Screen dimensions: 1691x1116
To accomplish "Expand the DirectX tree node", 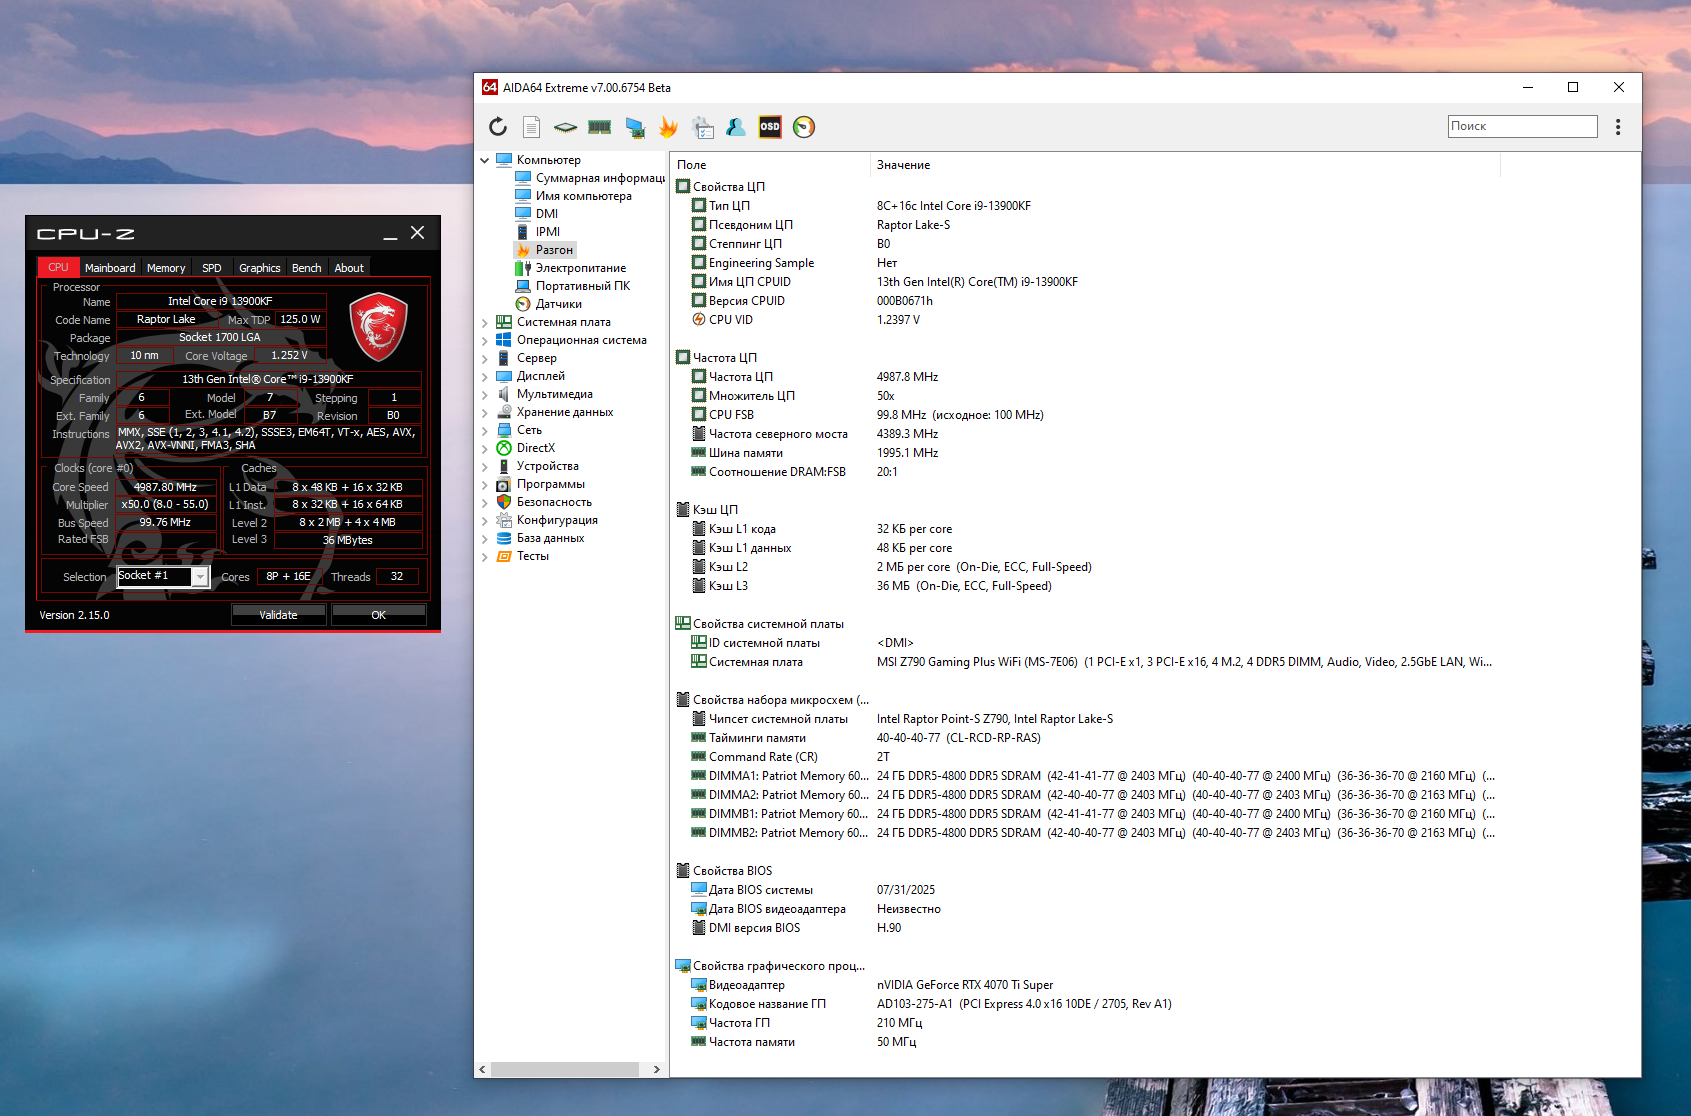I will (x=485, y=449).
